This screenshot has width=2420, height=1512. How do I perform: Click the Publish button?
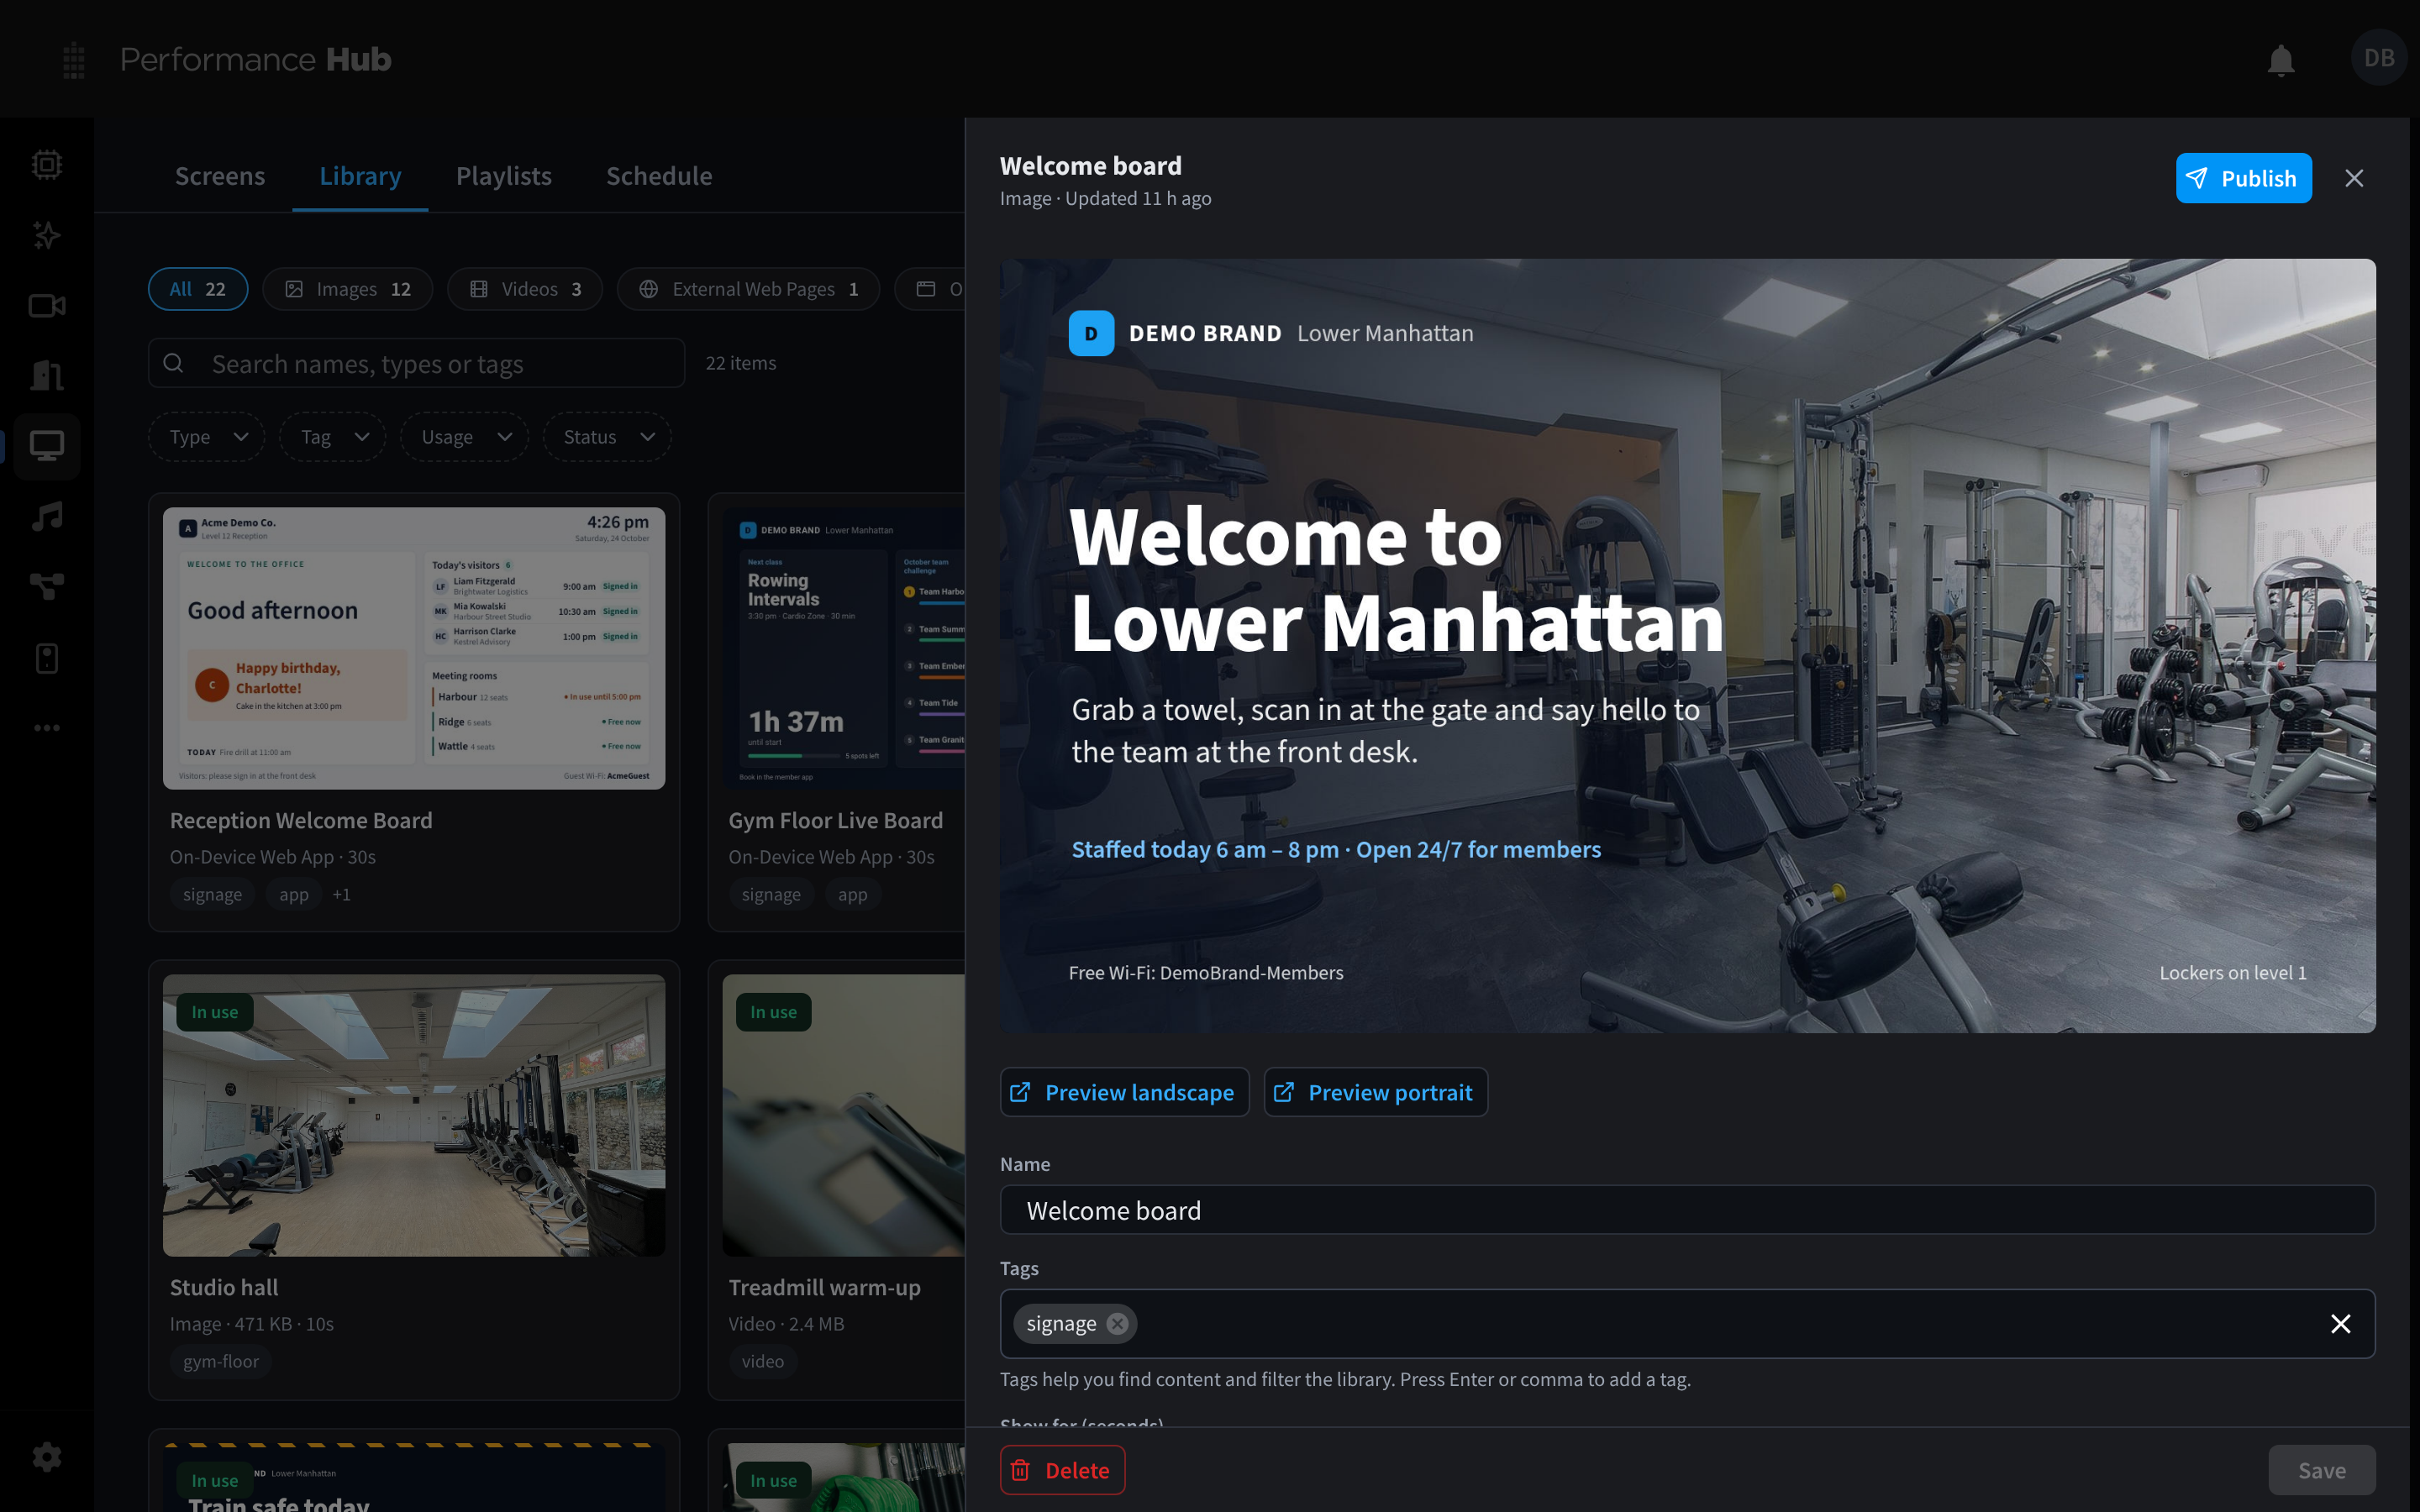click(2243, 178)
